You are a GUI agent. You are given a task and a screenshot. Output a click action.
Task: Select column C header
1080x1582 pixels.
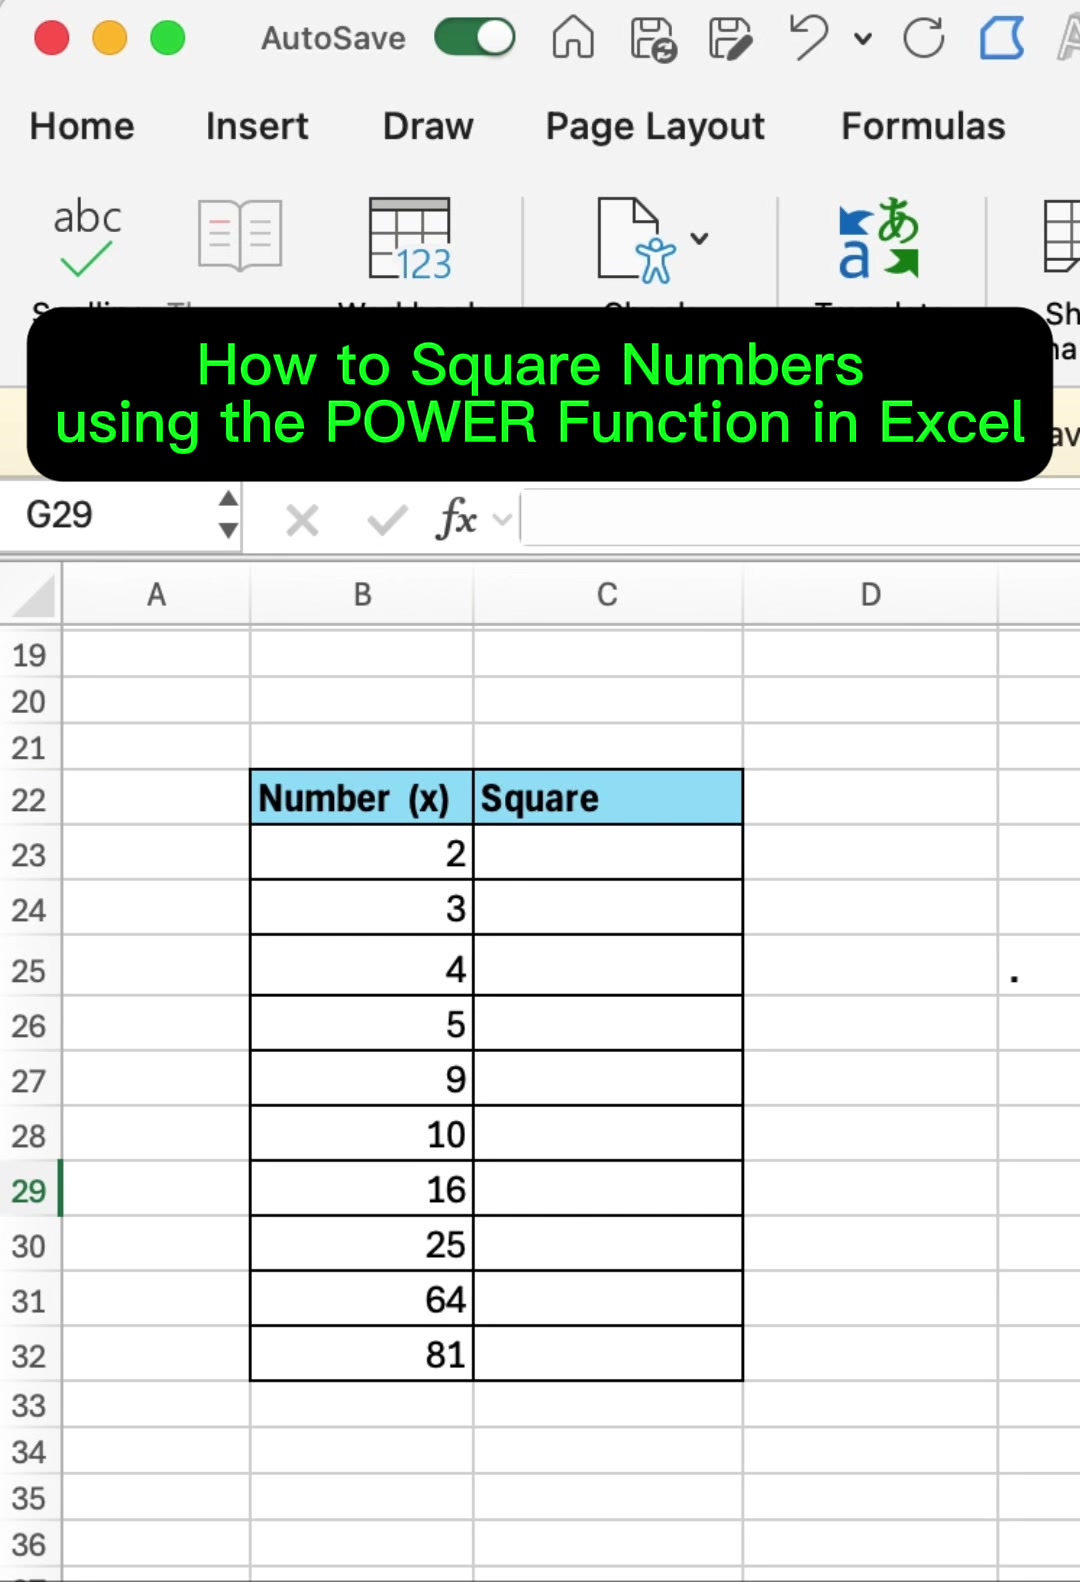(608, 595)
